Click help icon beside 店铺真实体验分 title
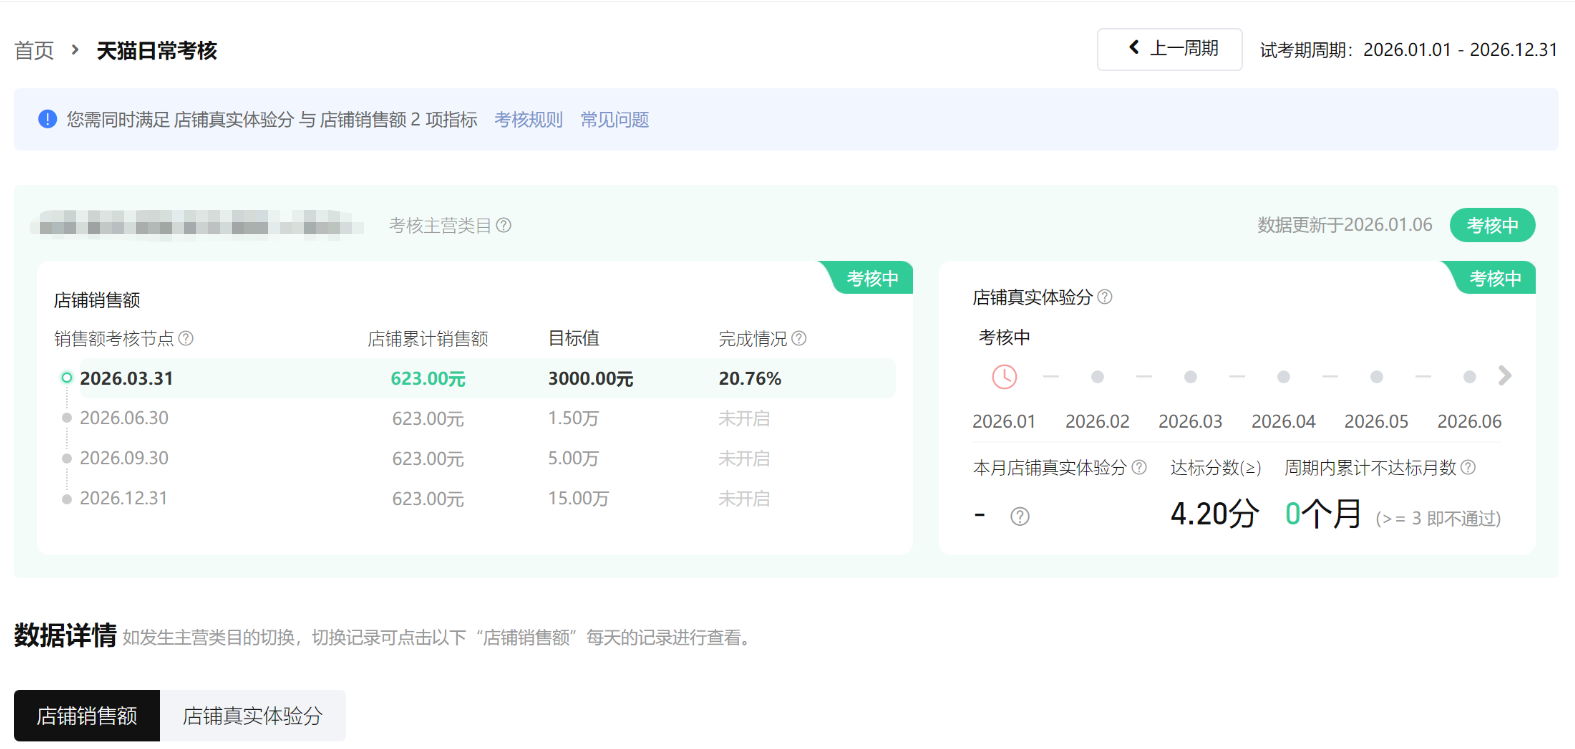 click(1105, 297)
